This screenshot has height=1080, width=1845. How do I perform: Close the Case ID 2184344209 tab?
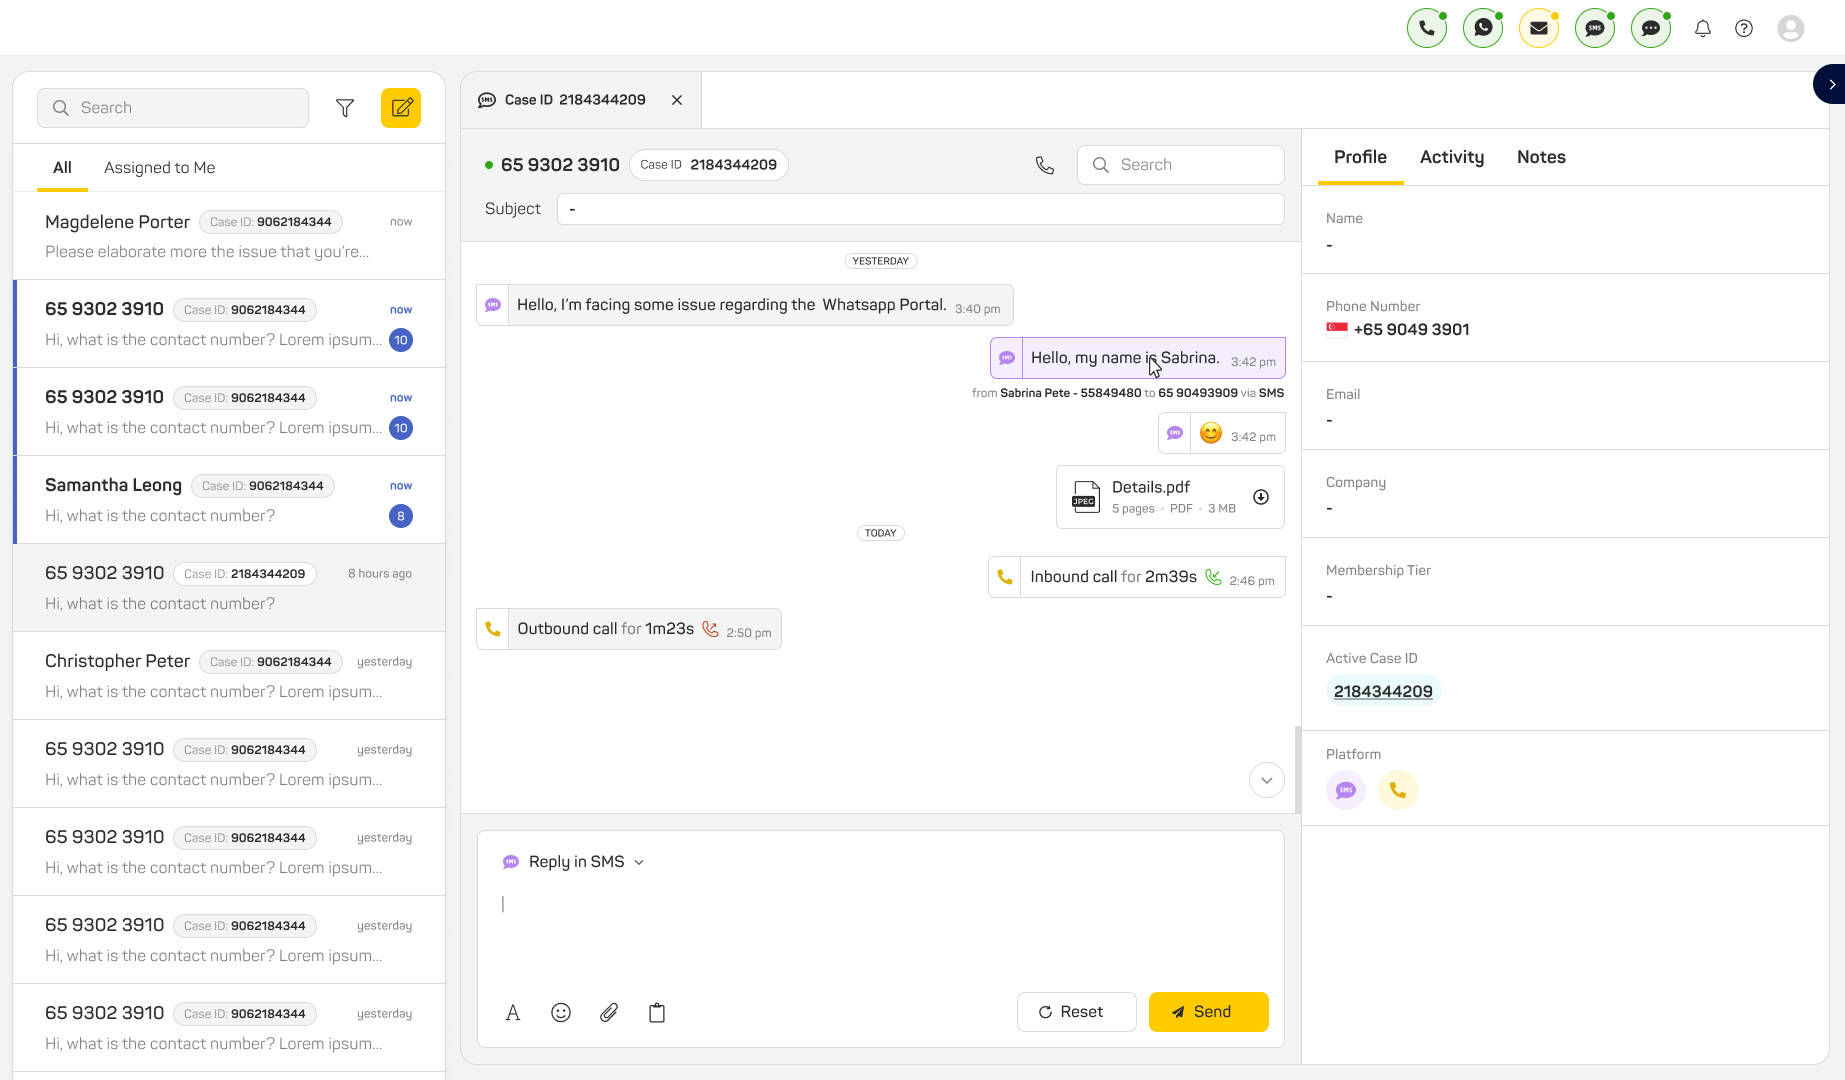677,100
